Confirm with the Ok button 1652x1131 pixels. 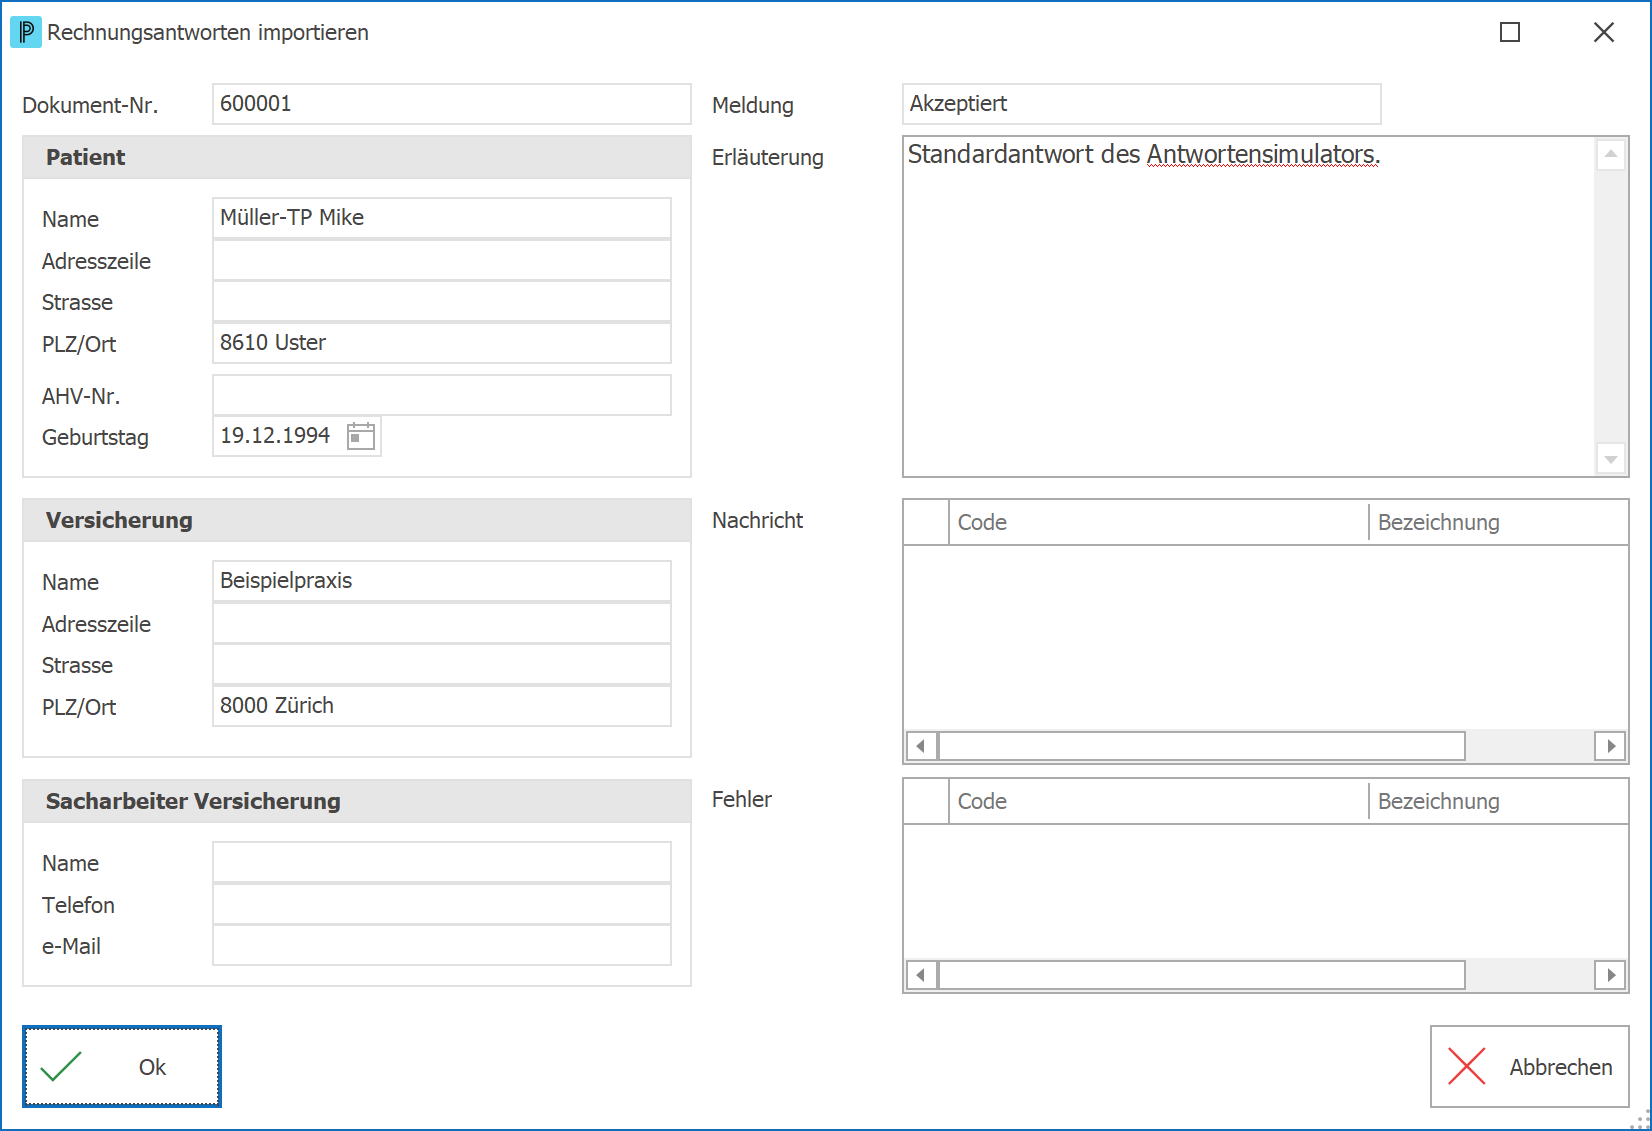click(x=122, y=1066)
